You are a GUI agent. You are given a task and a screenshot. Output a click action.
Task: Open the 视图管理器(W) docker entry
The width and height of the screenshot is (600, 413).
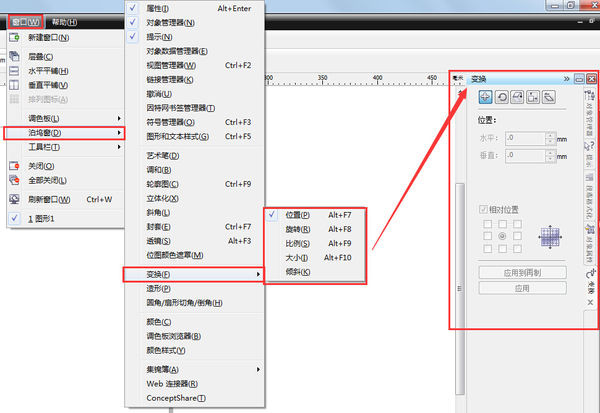pyautogui.click(x=195, y=65)
